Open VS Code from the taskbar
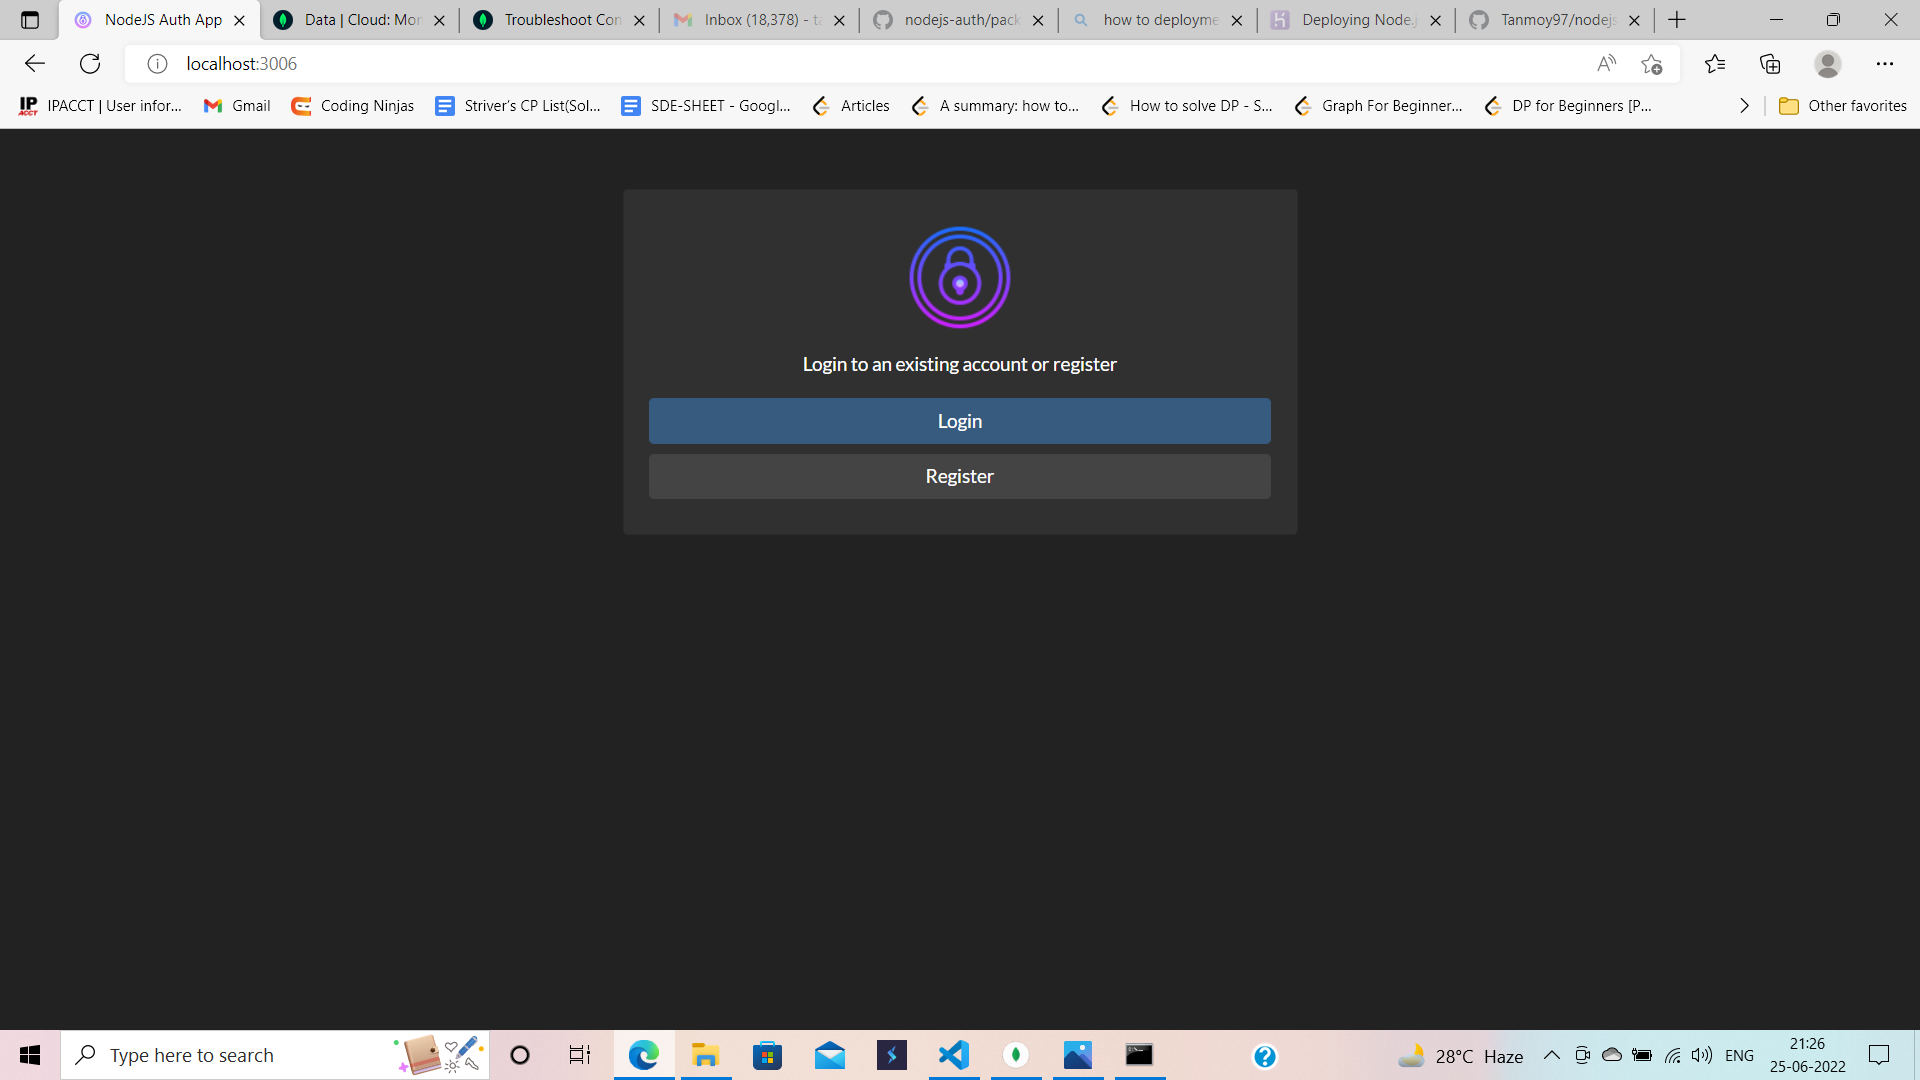The image size is (1920, 1080). [954, 1055]
